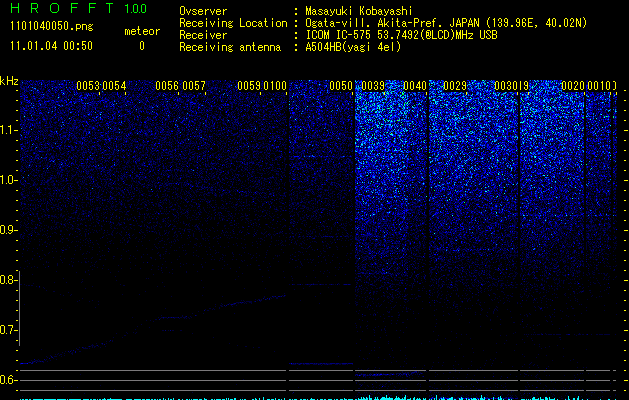Click the 0059 time marker

tap(249, 86)
